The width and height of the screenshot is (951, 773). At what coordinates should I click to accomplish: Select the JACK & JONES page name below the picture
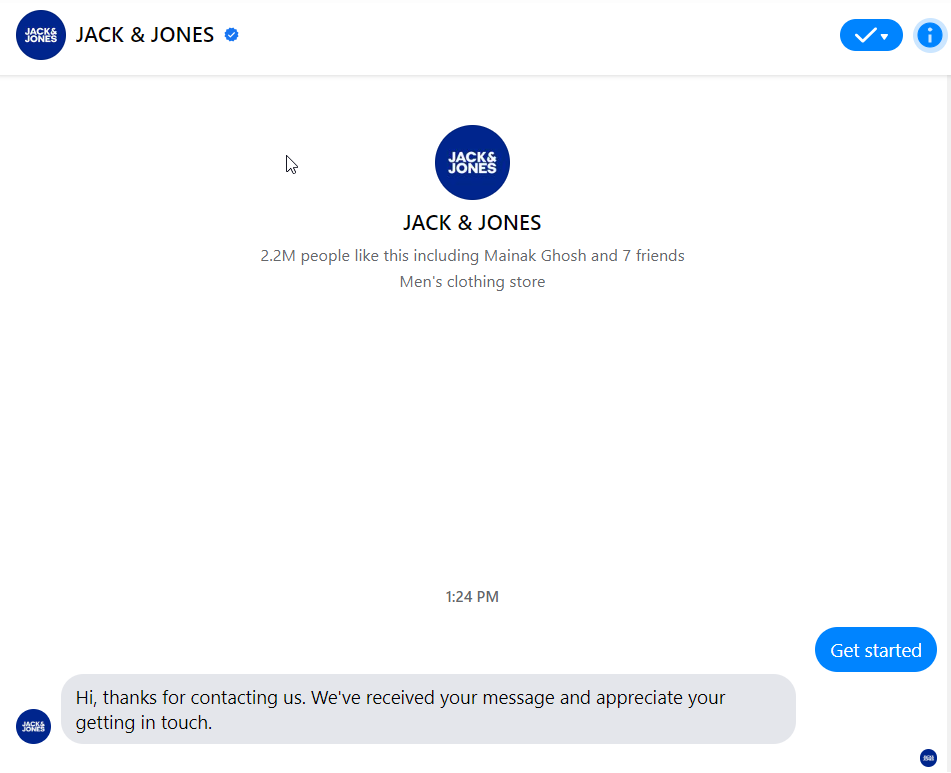pyautogui.click(x=472, y=222)
